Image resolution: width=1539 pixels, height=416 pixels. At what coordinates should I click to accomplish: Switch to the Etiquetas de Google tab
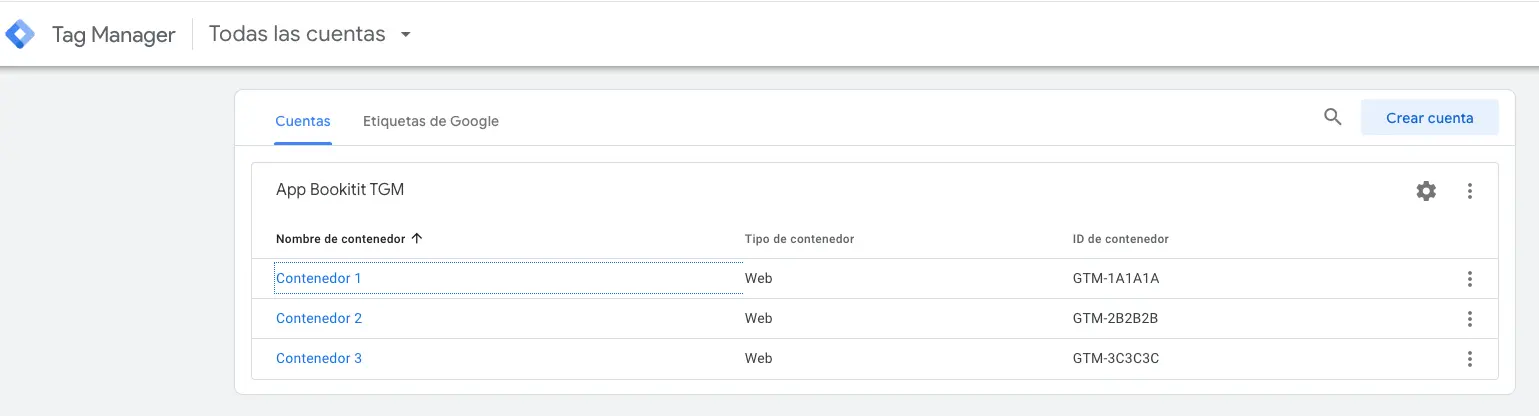coord(431,121)
